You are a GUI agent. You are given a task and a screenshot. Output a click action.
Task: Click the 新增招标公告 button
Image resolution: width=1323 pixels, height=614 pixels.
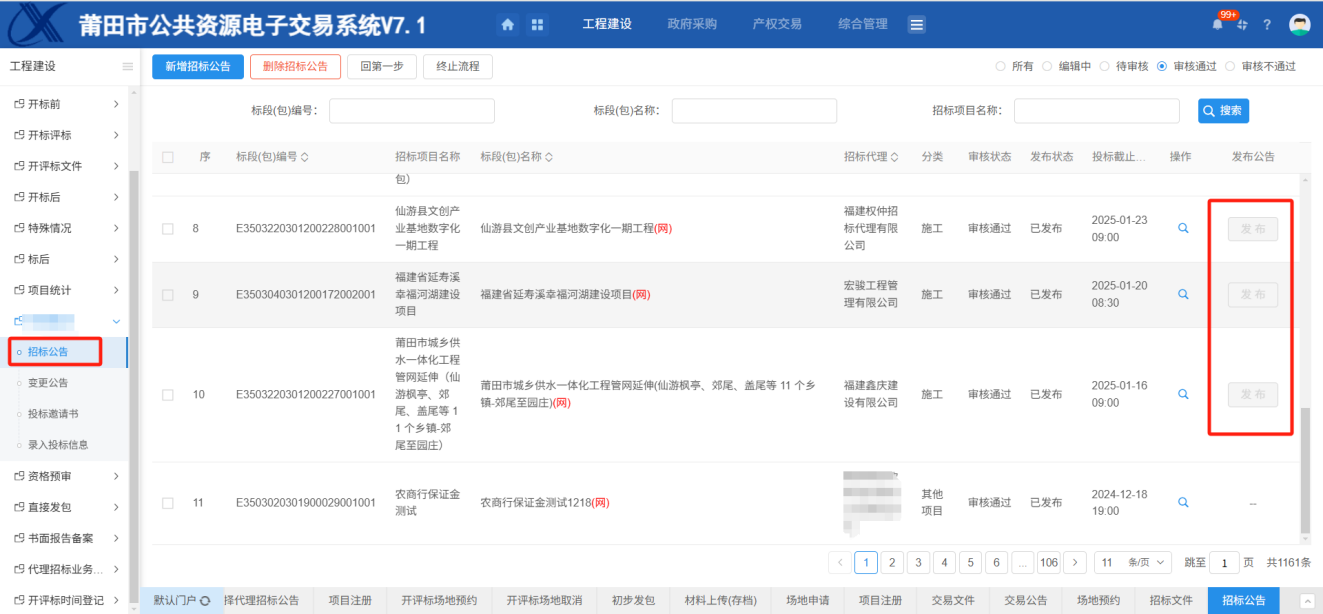pyautogui.click(x=197, y=67)
